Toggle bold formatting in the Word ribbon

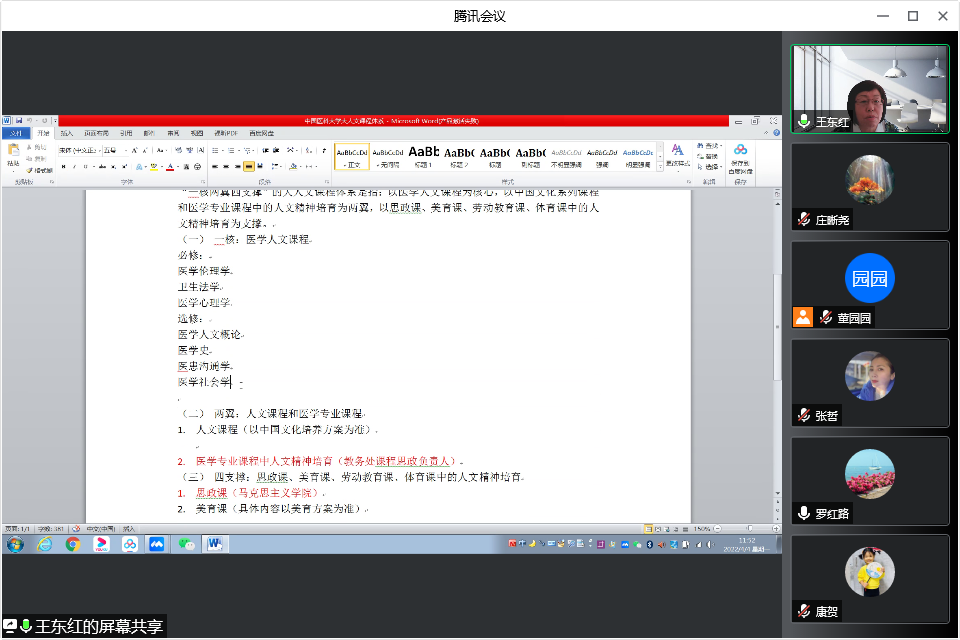[x=63, y=166]
